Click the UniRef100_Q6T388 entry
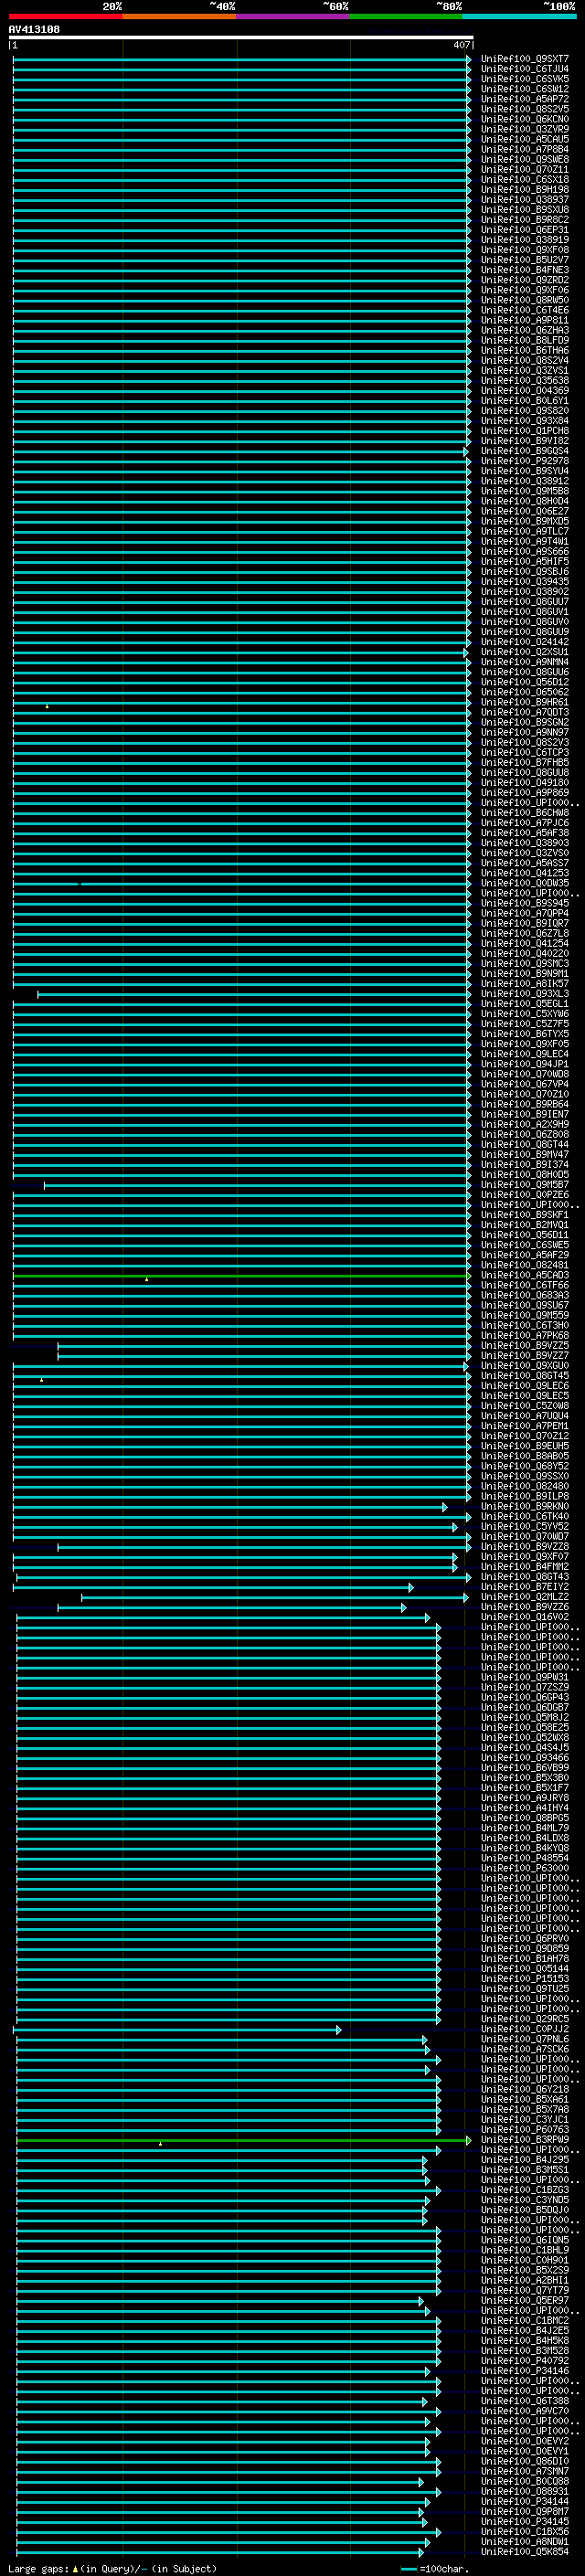 coord(525,2401)
